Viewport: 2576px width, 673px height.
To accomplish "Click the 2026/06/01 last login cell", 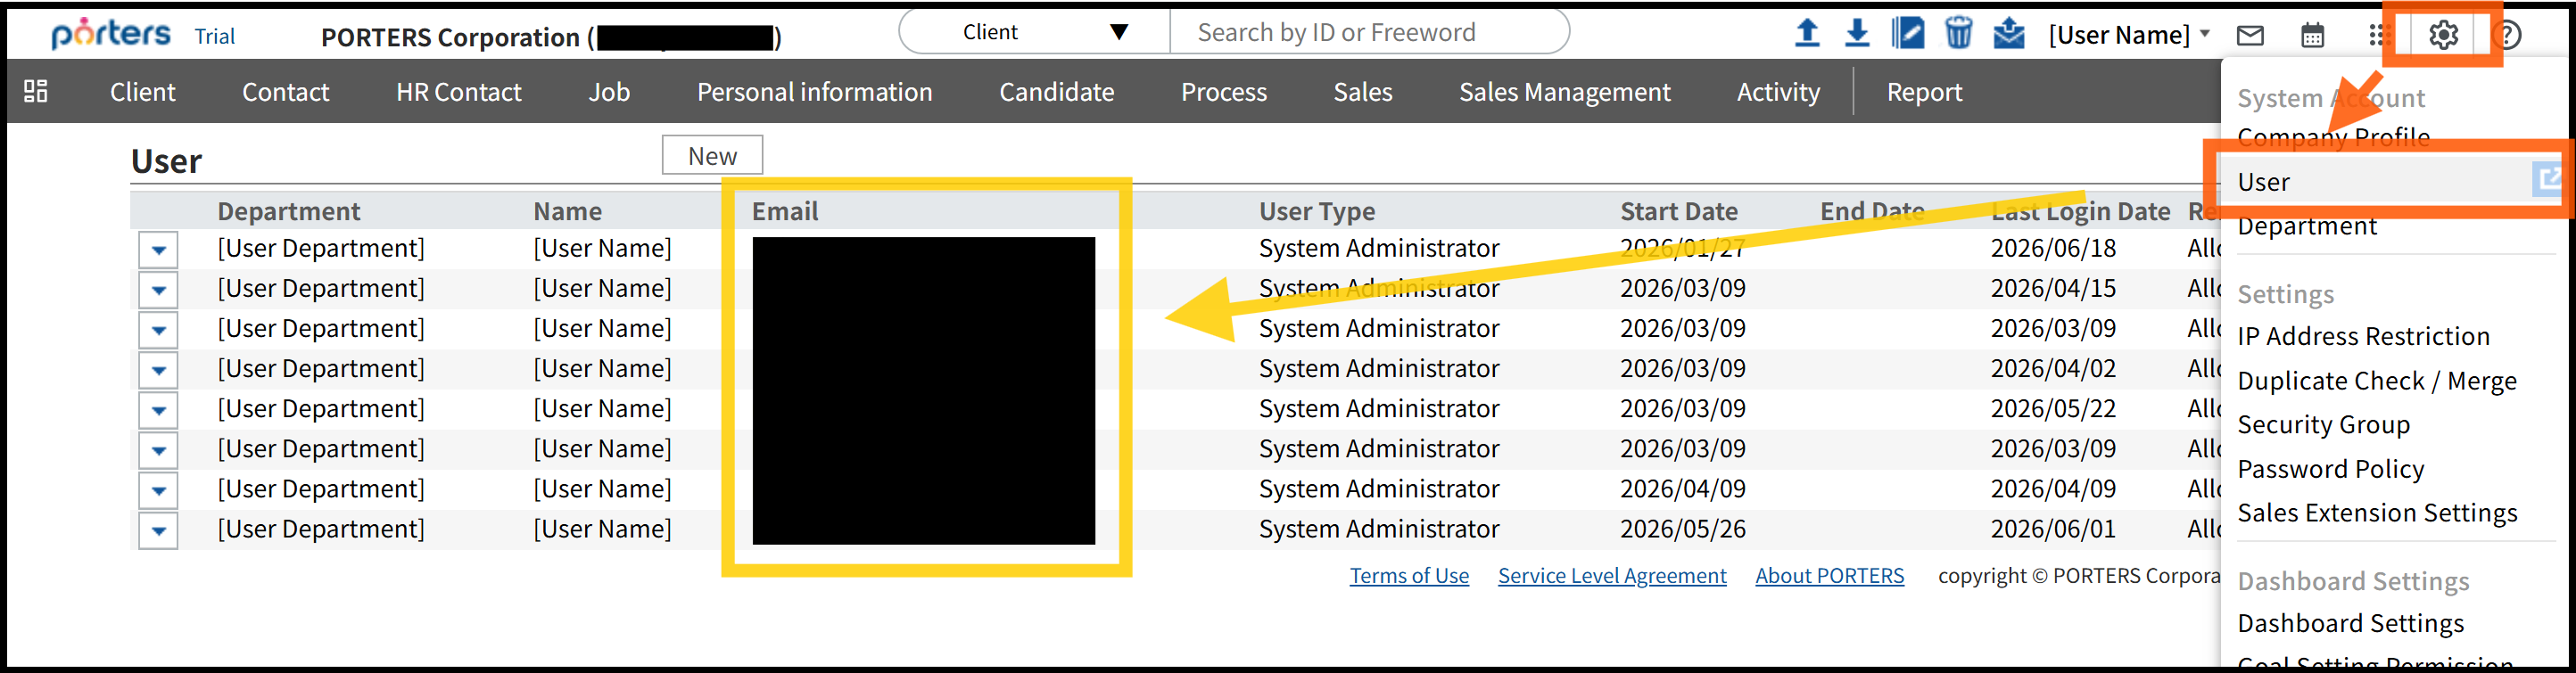I will coord(2053,529).
